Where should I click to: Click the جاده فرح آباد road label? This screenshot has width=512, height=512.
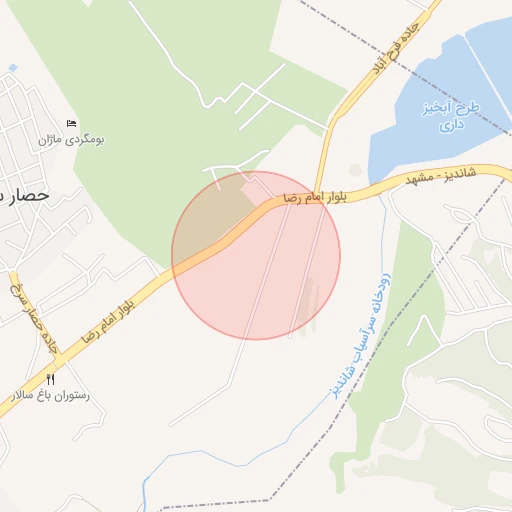tap(395, 48)
